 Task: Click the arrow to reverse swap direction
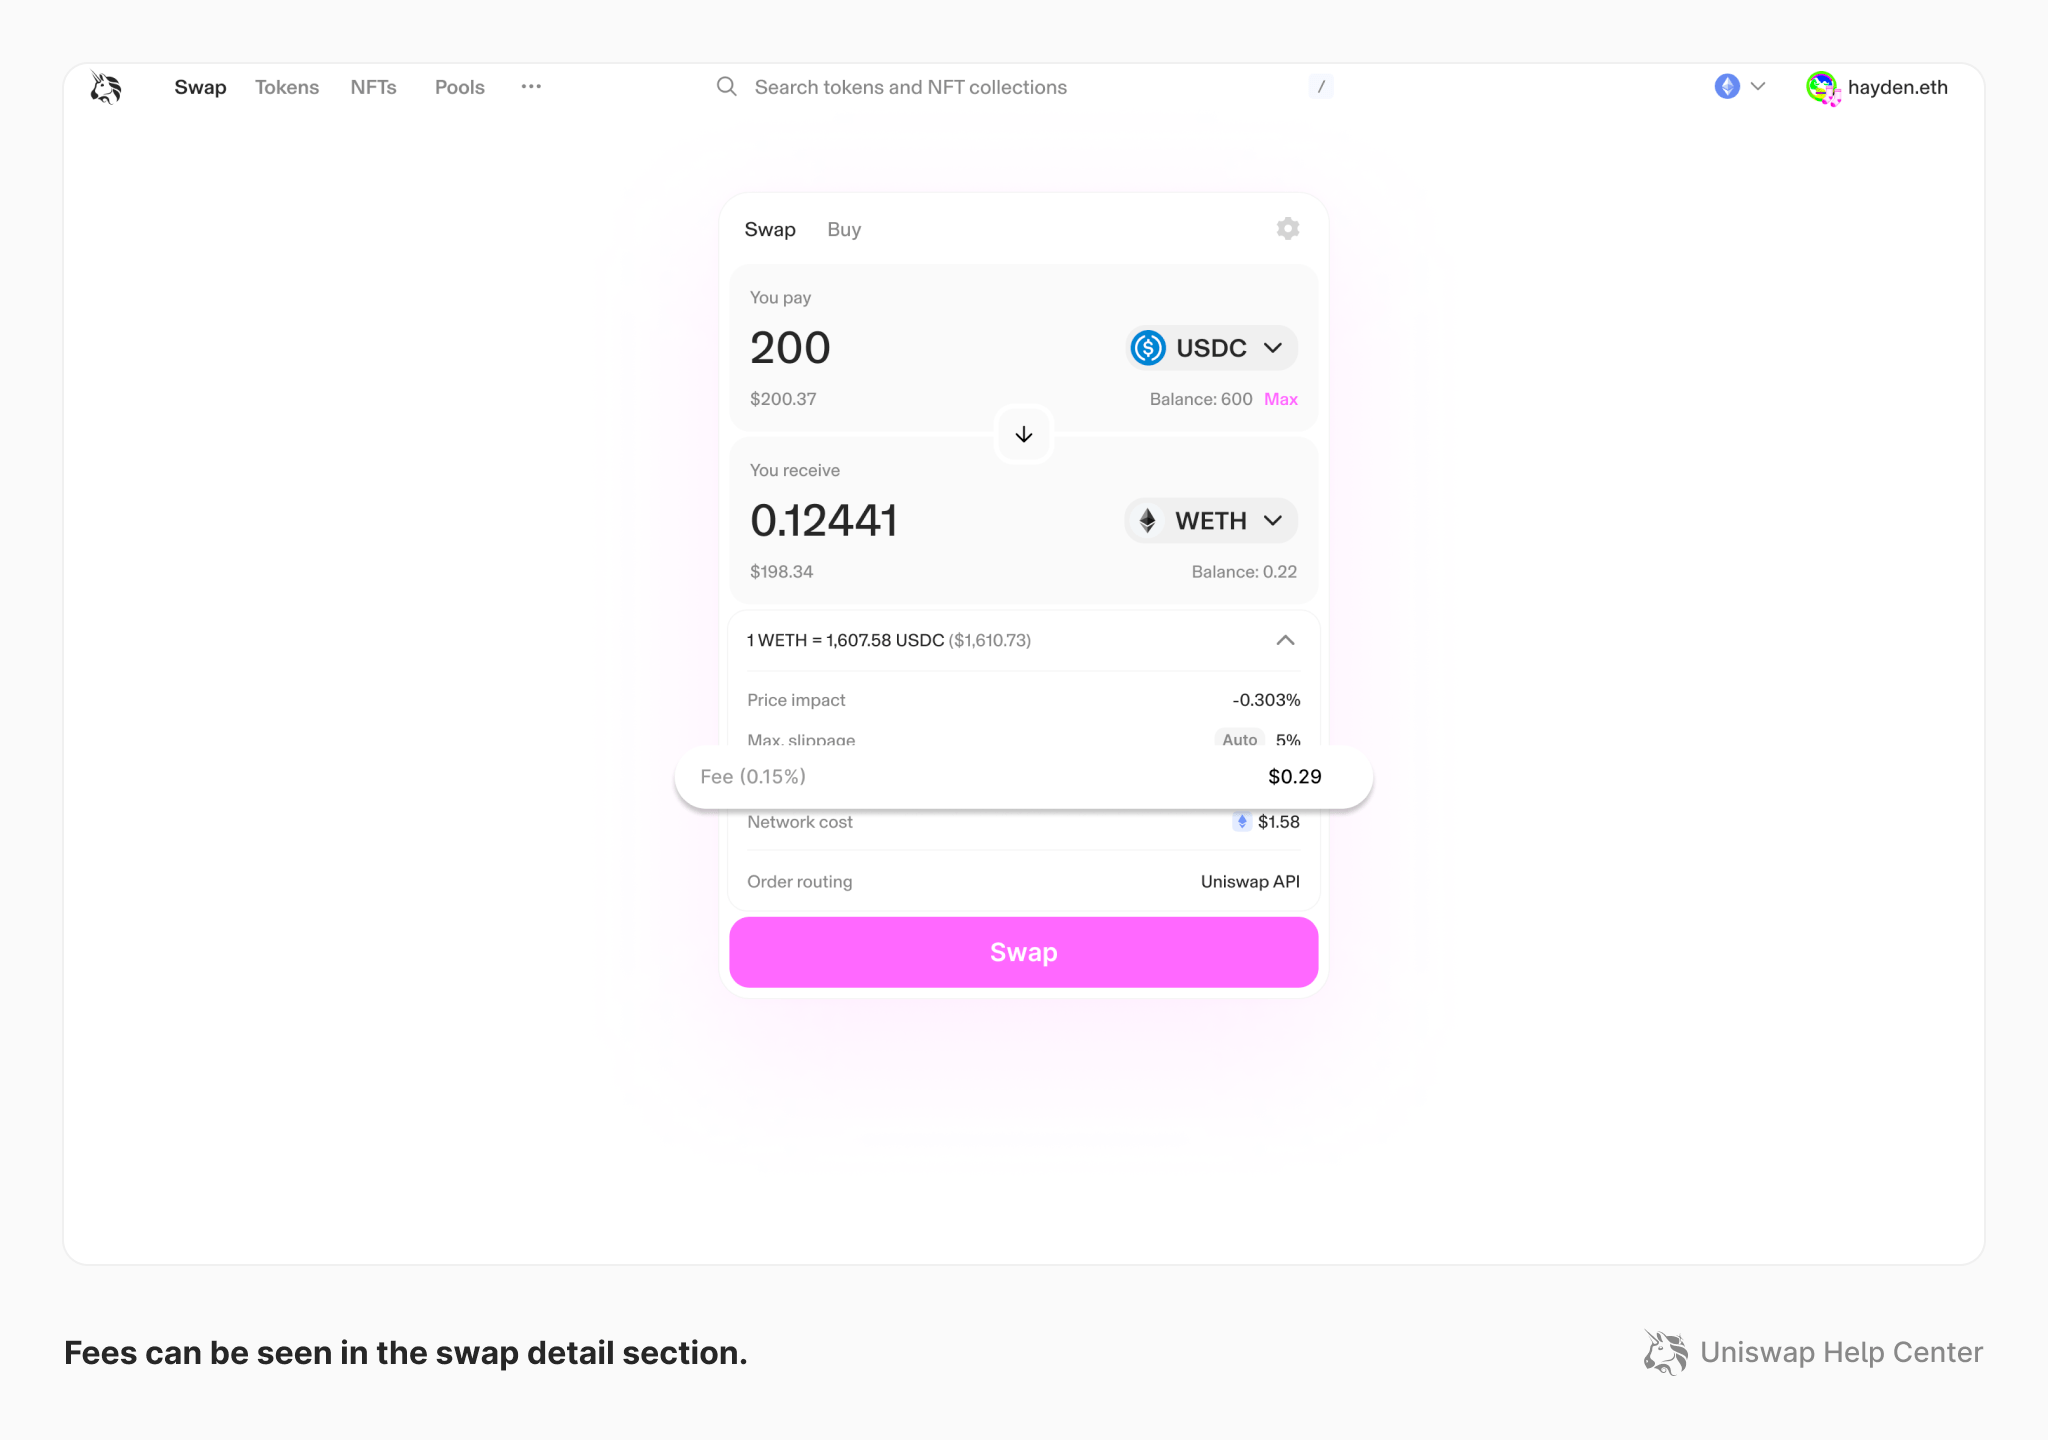click(x=1023, y=434)
